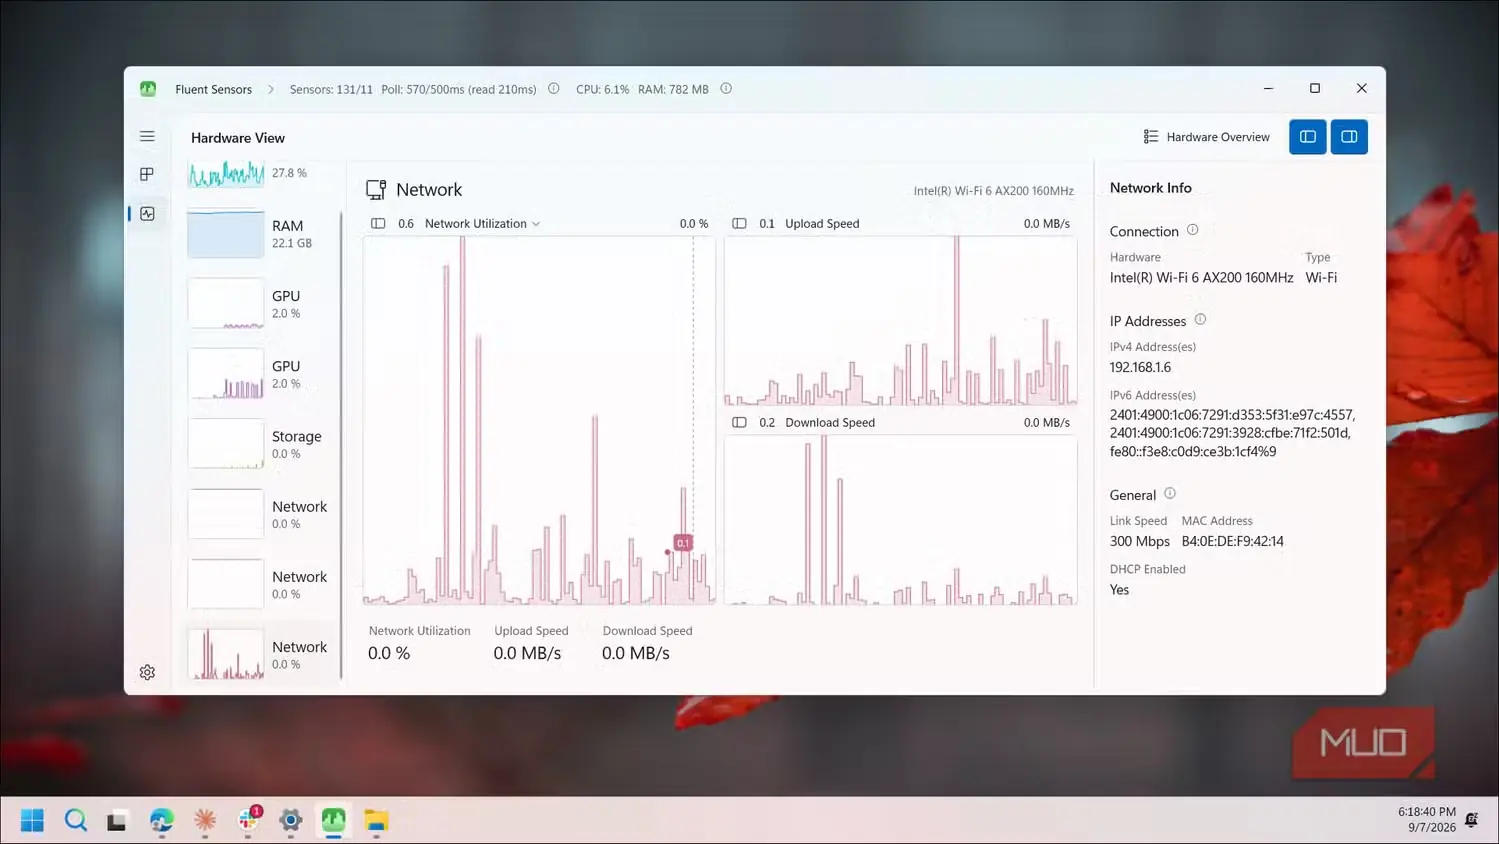Click the DHCP Enabled value Yes
Viewport: 1499px width, 844px height.
pos(1119,590)
